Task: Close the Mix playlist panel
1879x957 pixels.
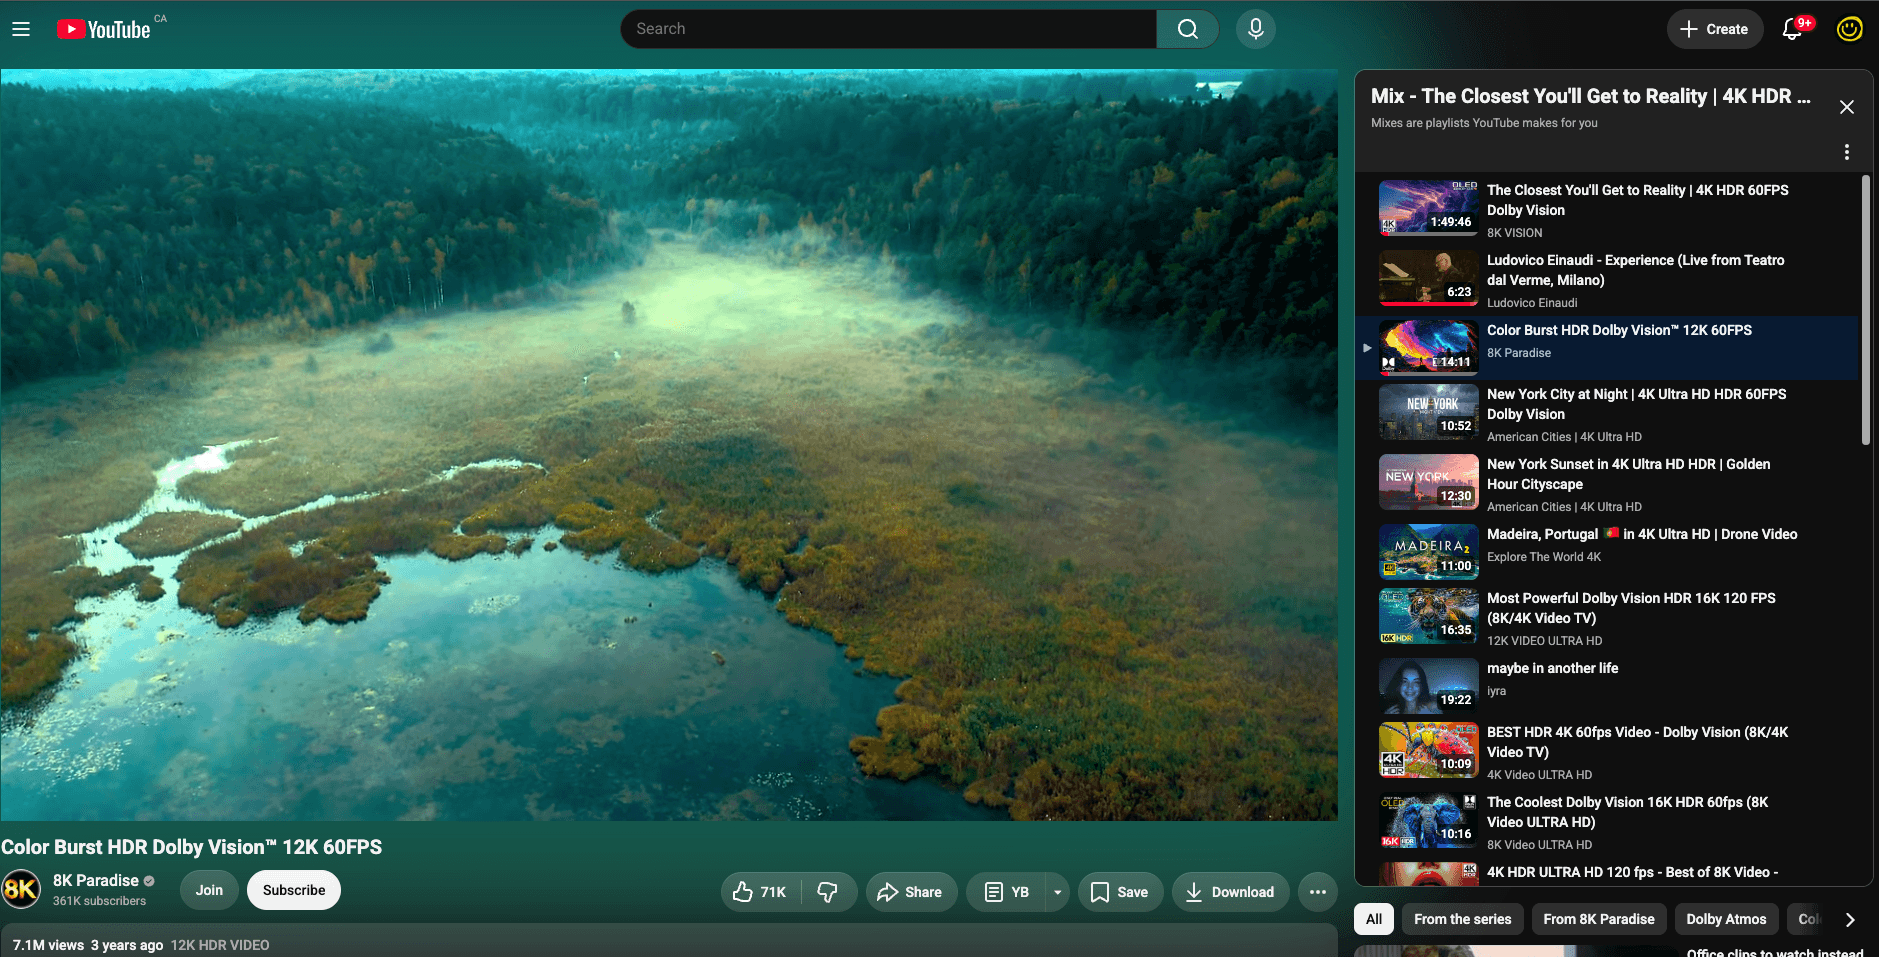Action: (x=1847, y=107)
